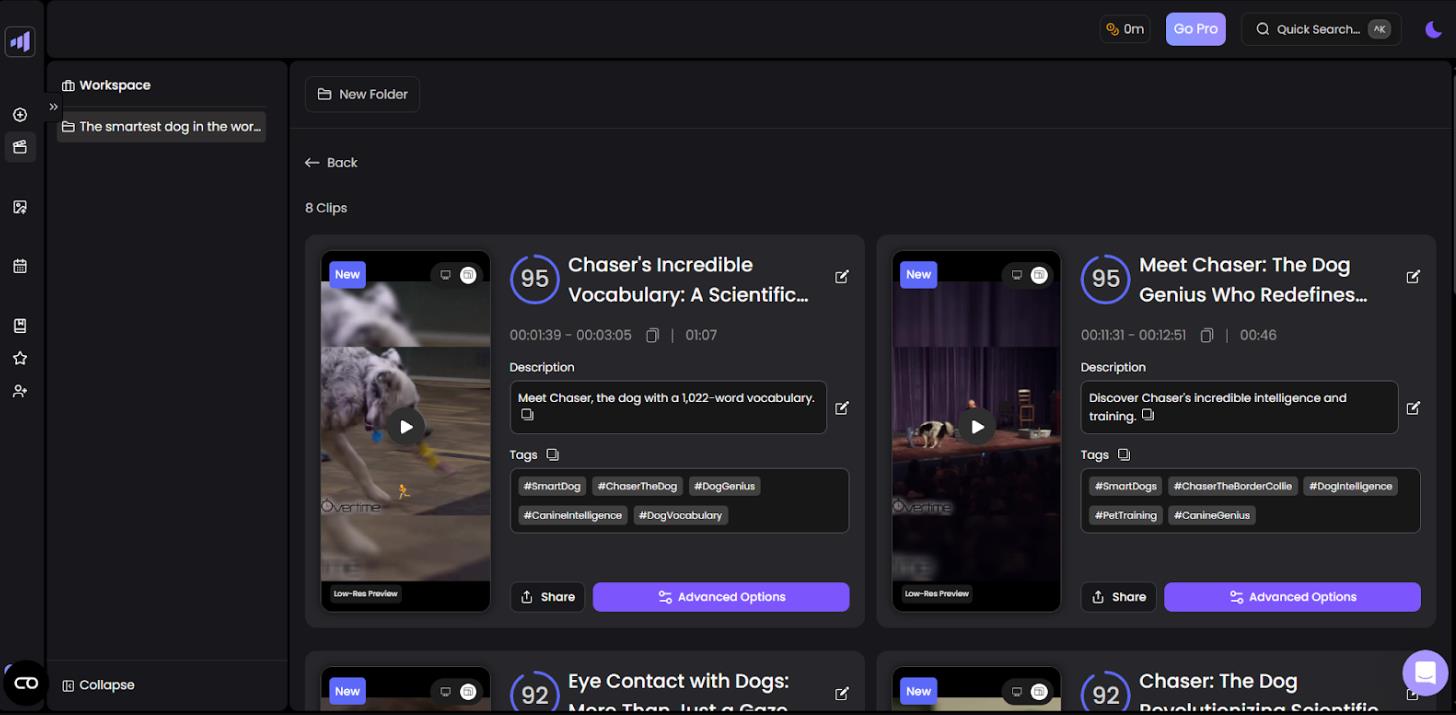Copy timestamp 00:01:39 - 00:03:05
This screenshot has height=715, width=1456.
click(652, 335)
